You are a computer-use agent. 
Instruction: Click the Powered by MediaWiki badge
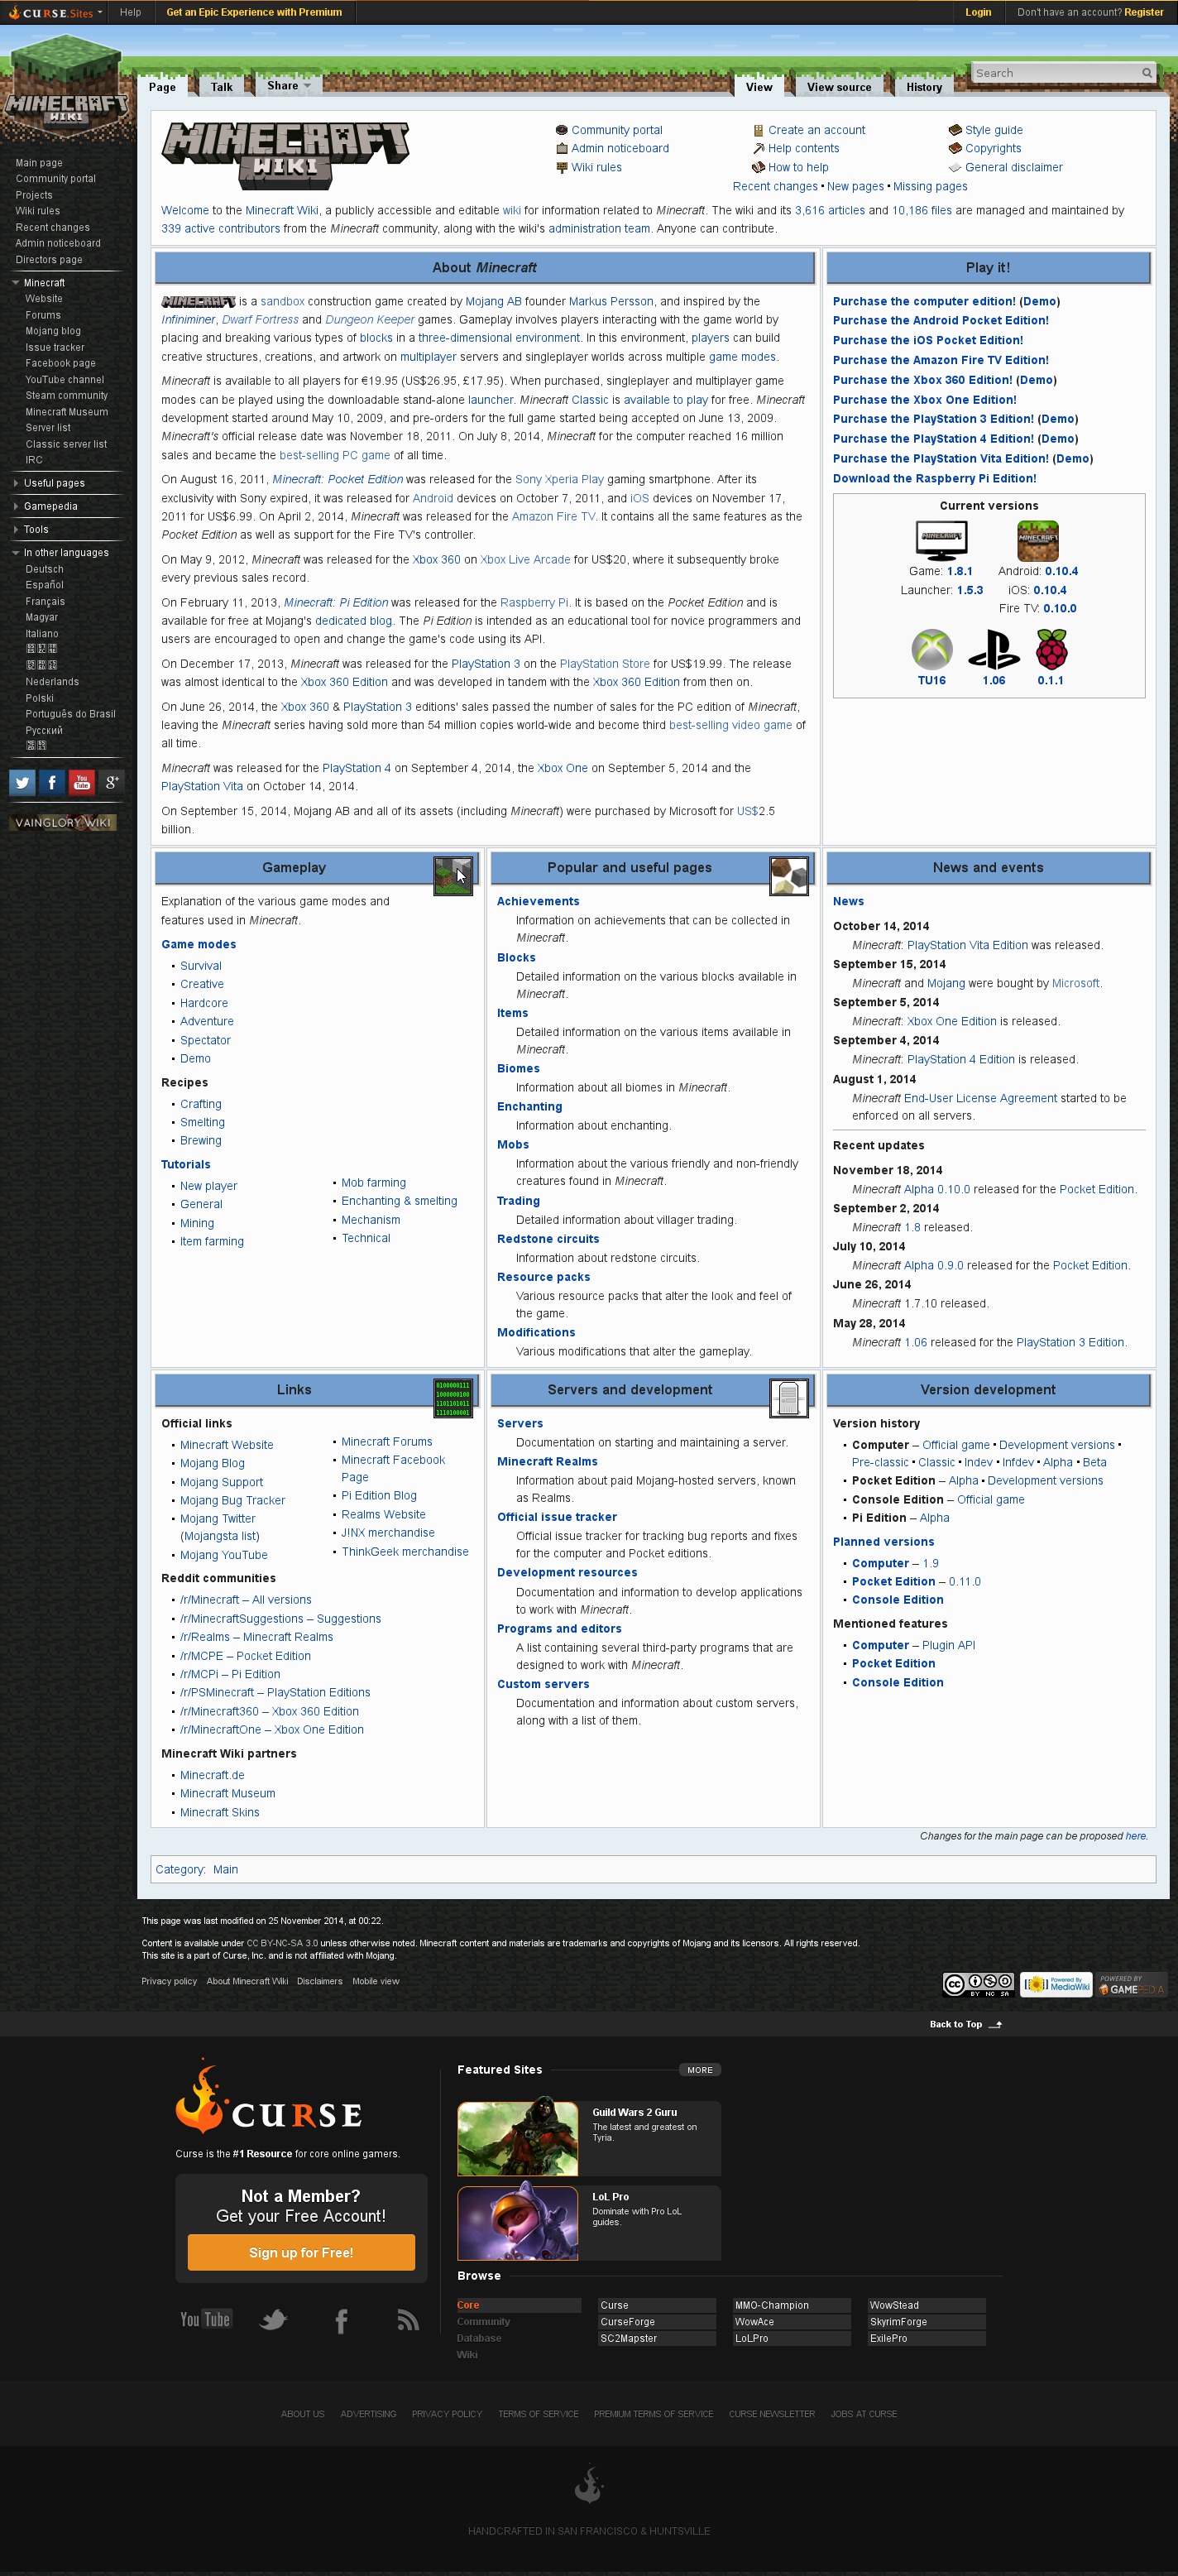1056,1985
